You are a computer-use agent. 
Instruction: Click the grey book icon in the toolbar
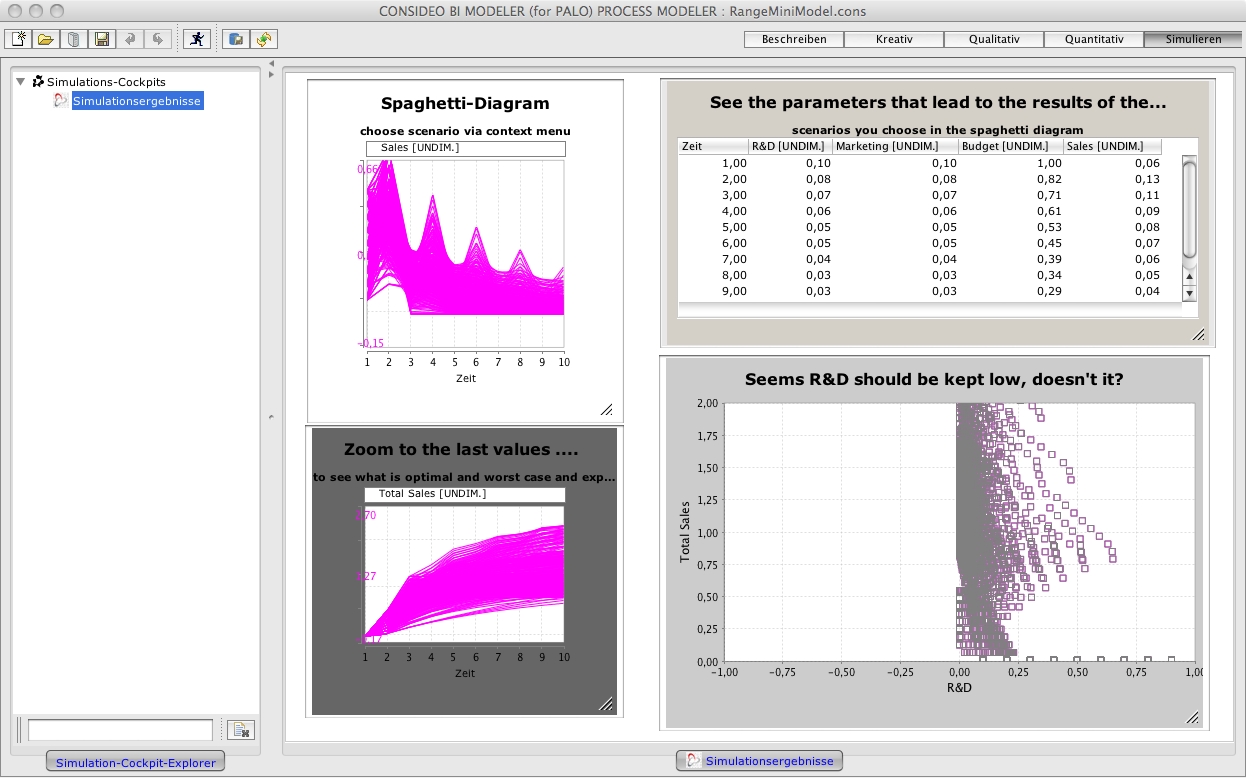point(74,39)
